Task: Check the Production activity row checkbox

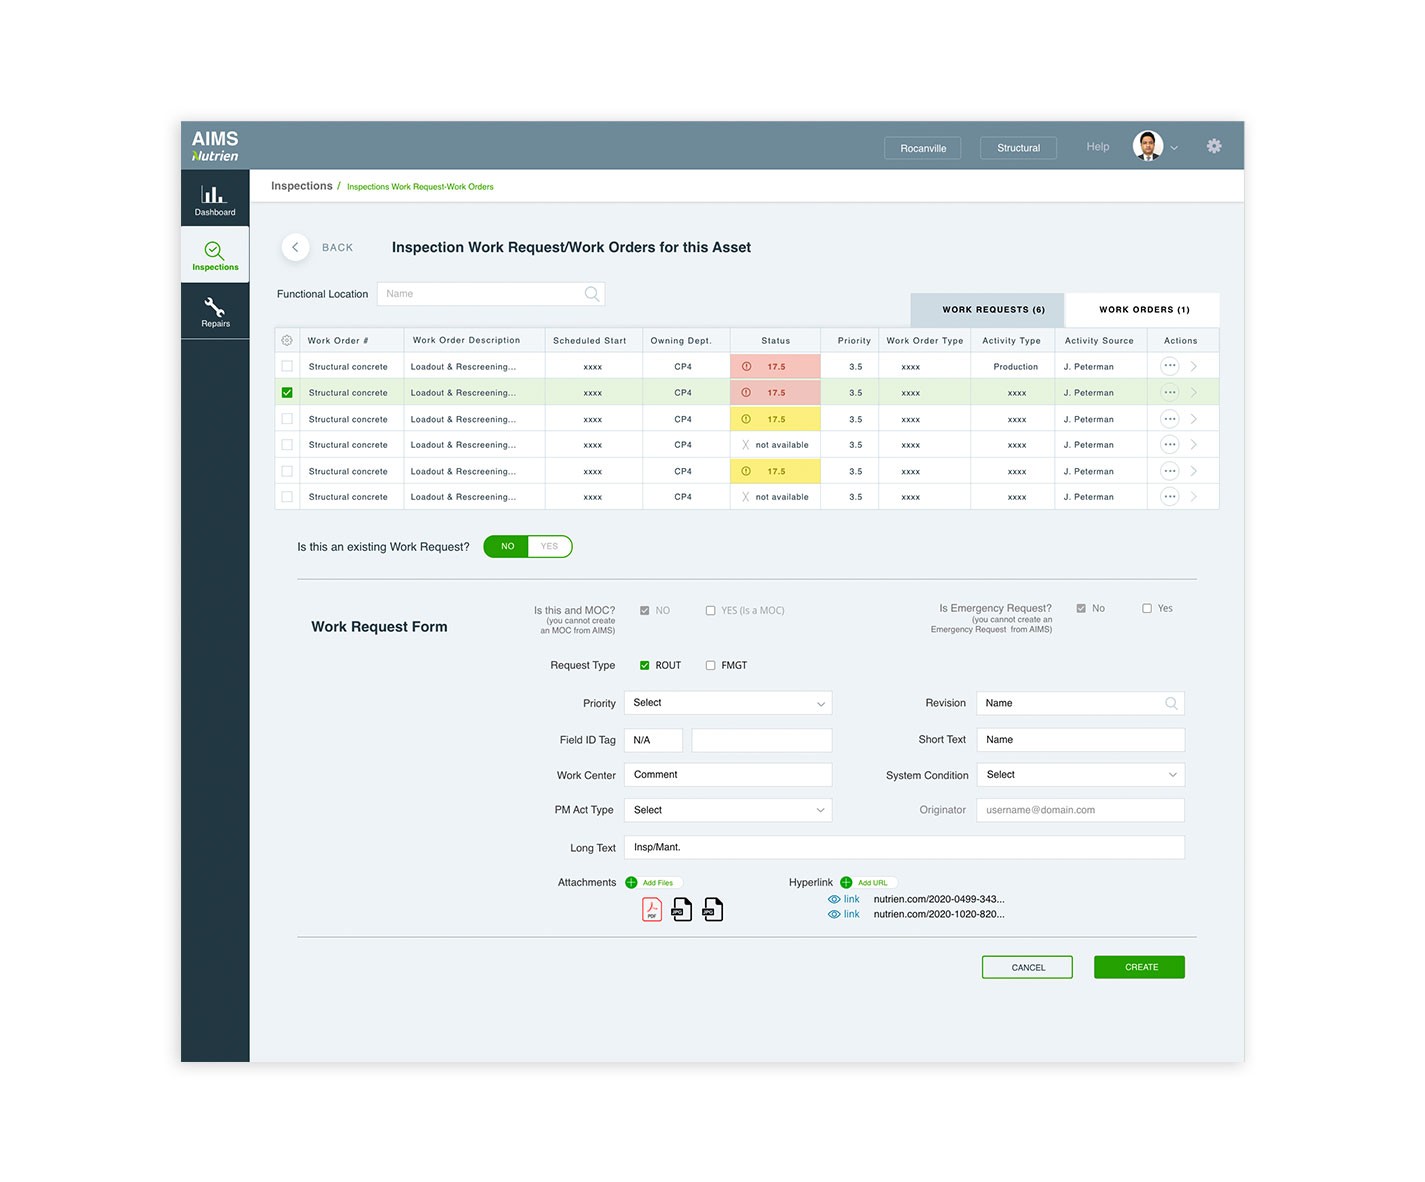Action: (287, 366)
